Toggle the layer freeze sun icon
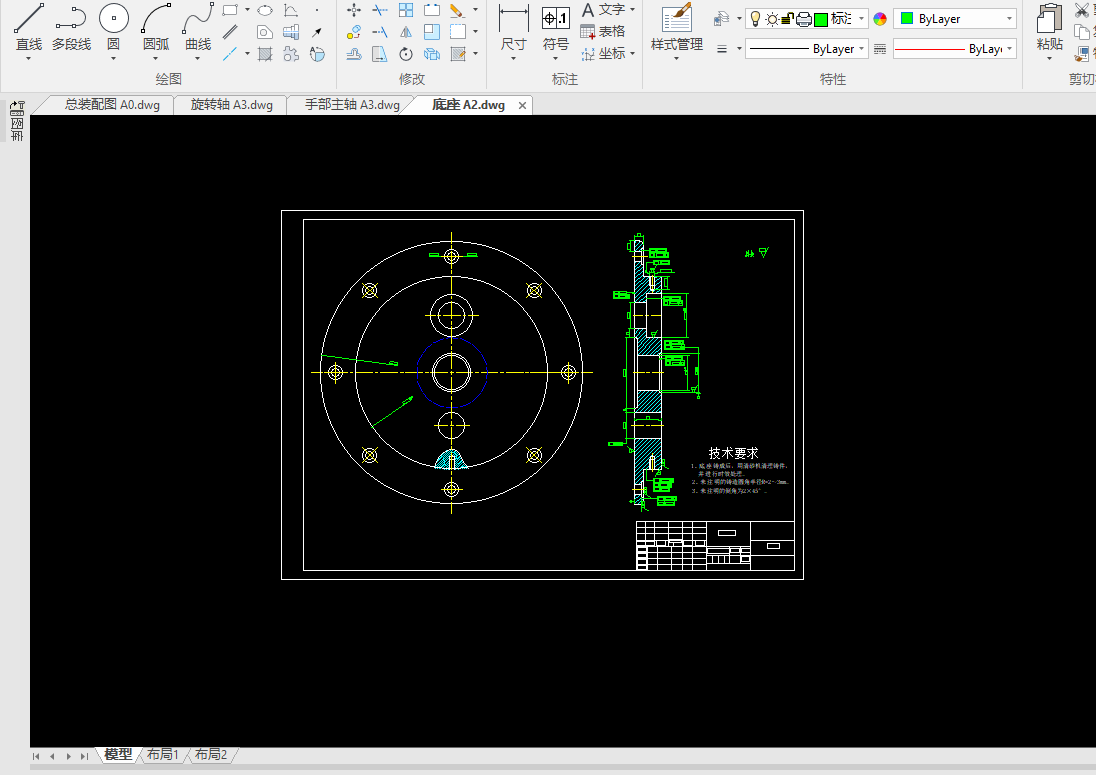Image resolution: width=1096 pixels, height=775 pixels. click(x=772, y=20)
